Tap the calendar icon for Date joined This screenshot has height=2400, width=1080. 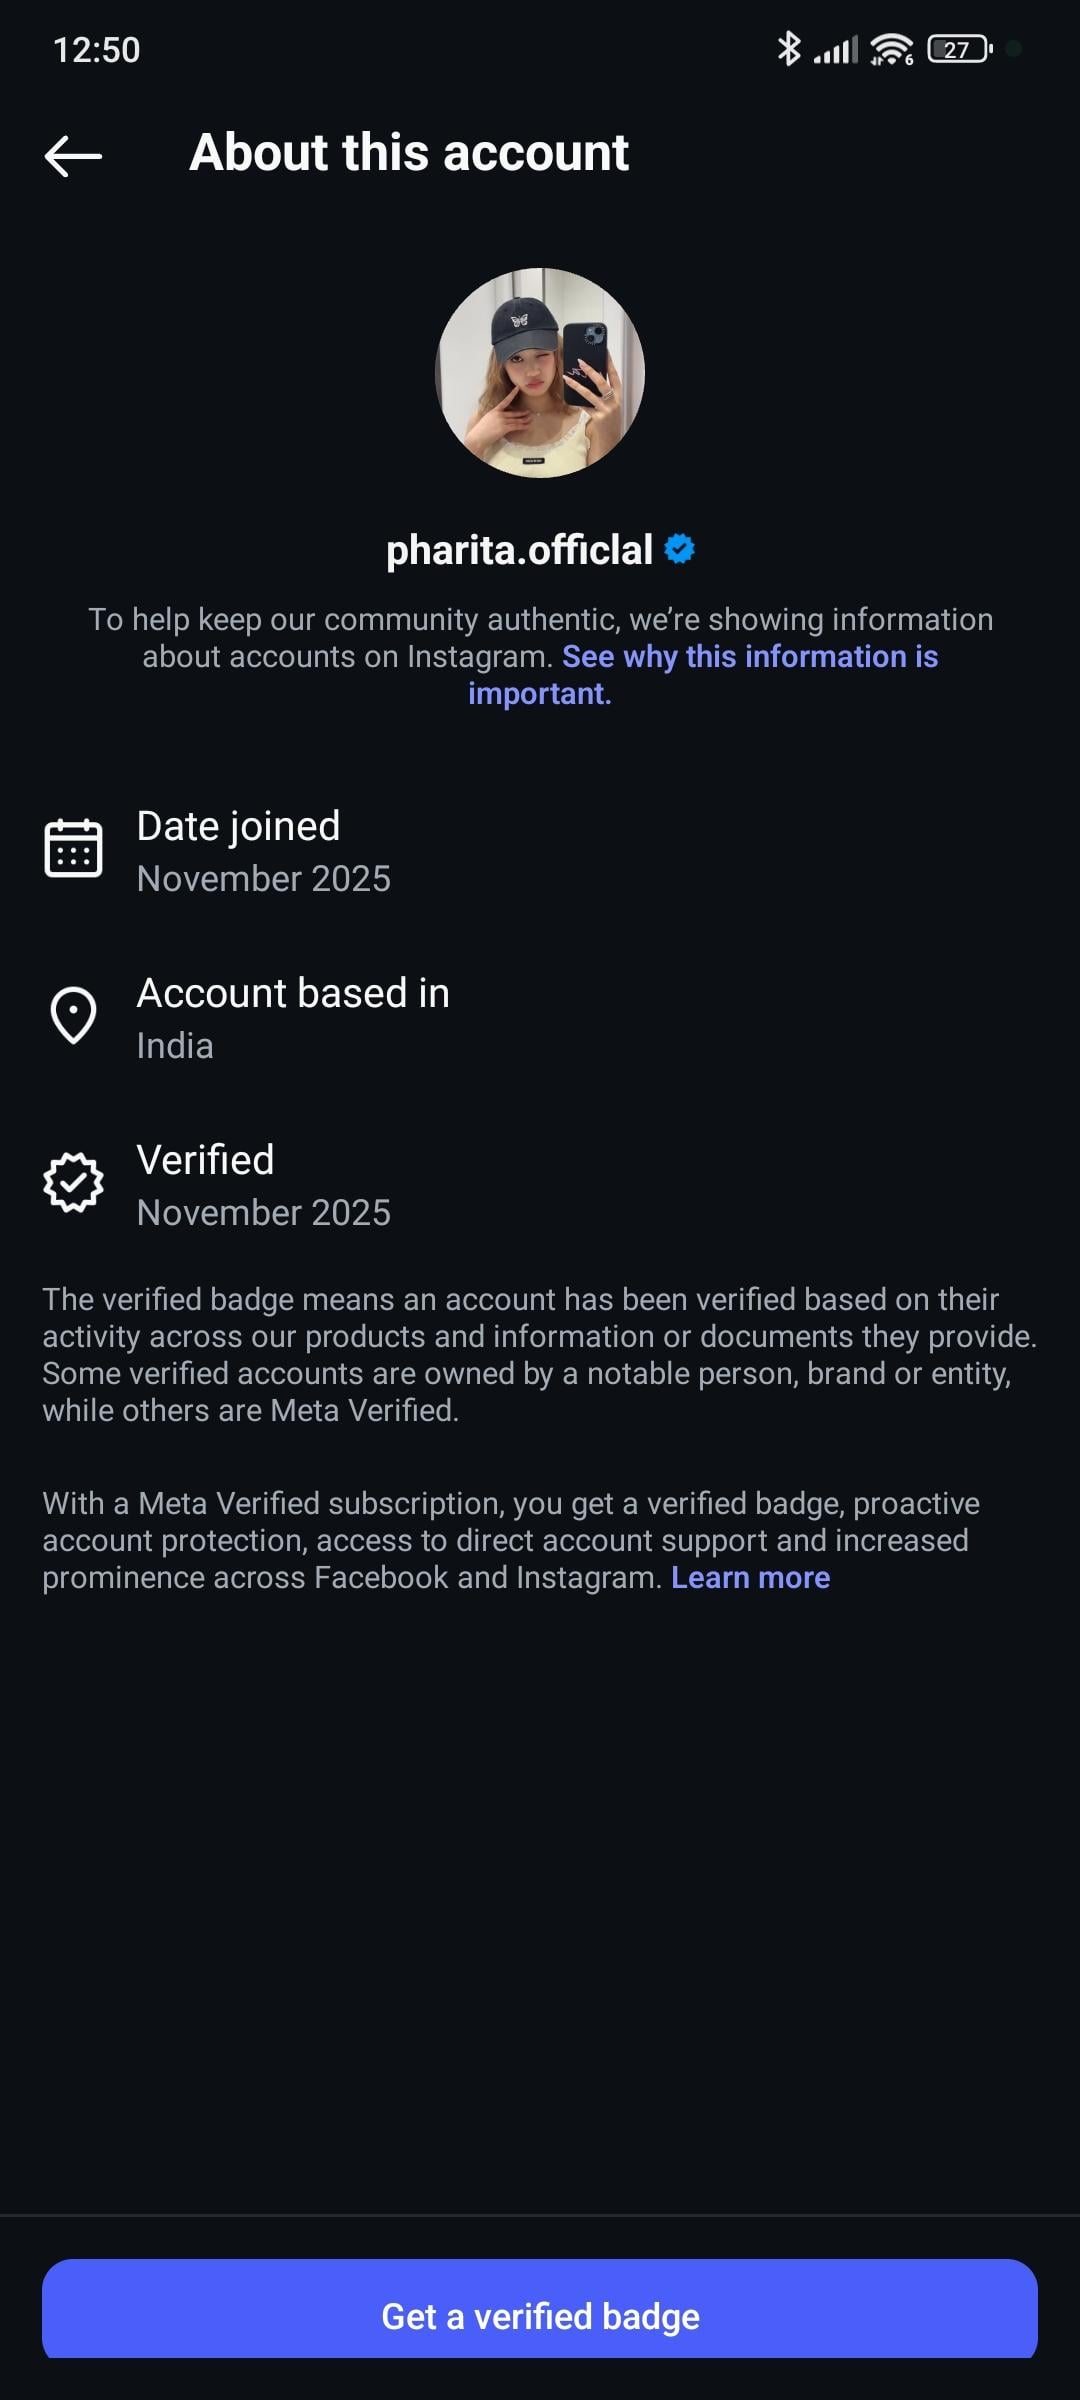point(73,848)
